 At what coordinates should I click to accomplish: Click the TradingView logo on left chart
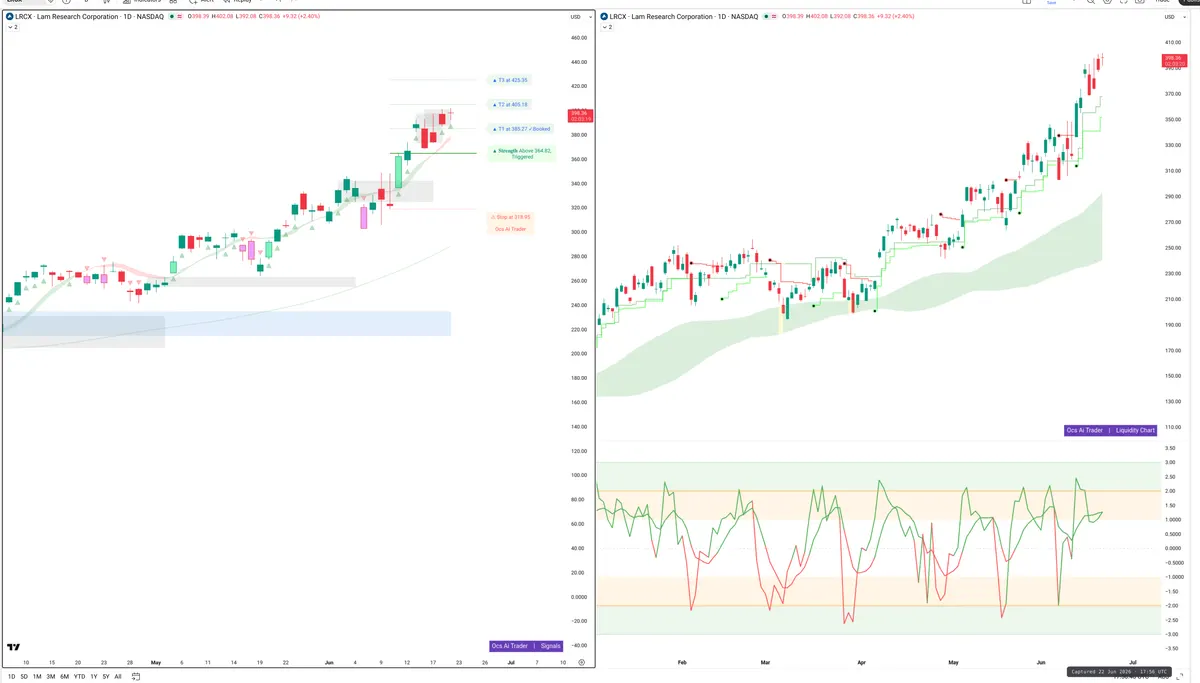point(13,648)
